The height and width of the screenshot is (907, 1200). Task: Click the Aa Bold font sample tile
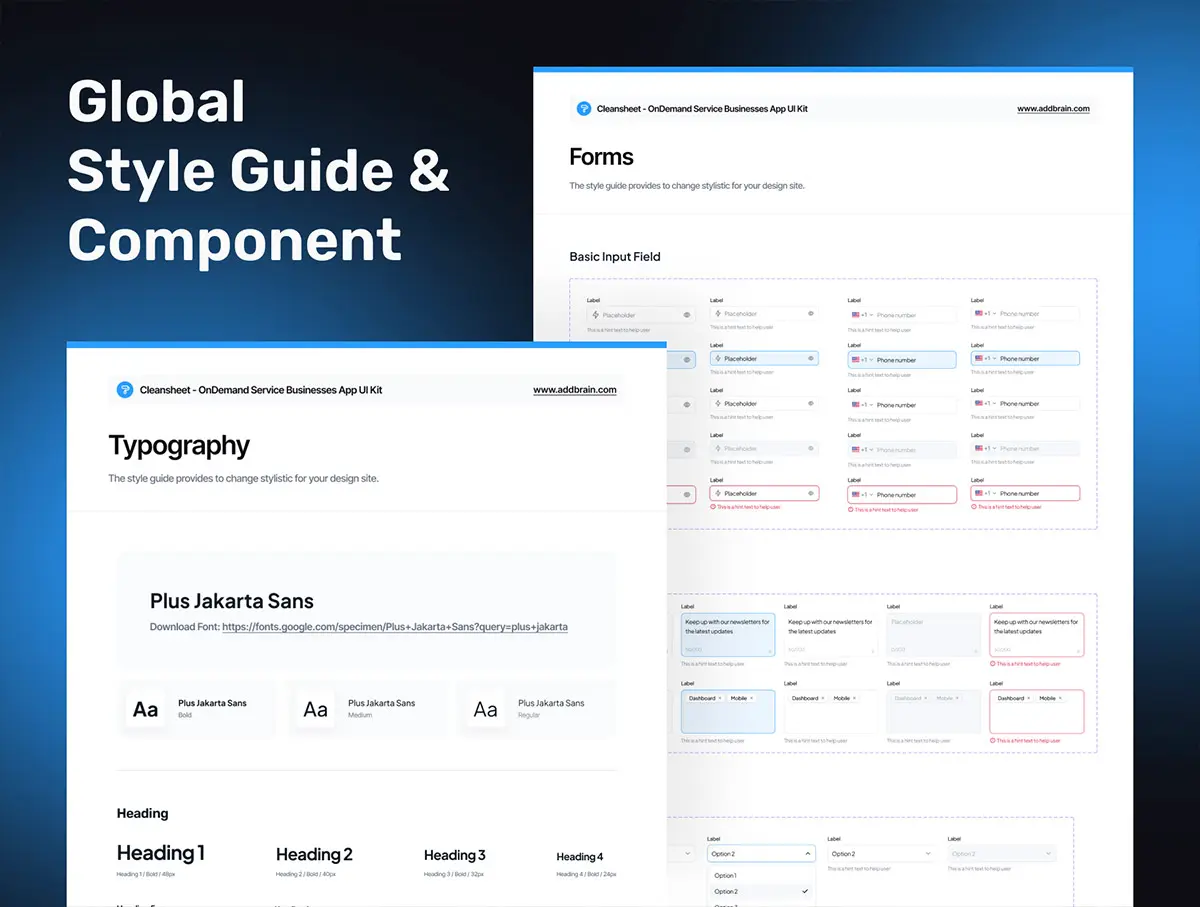tap(146, 710)
